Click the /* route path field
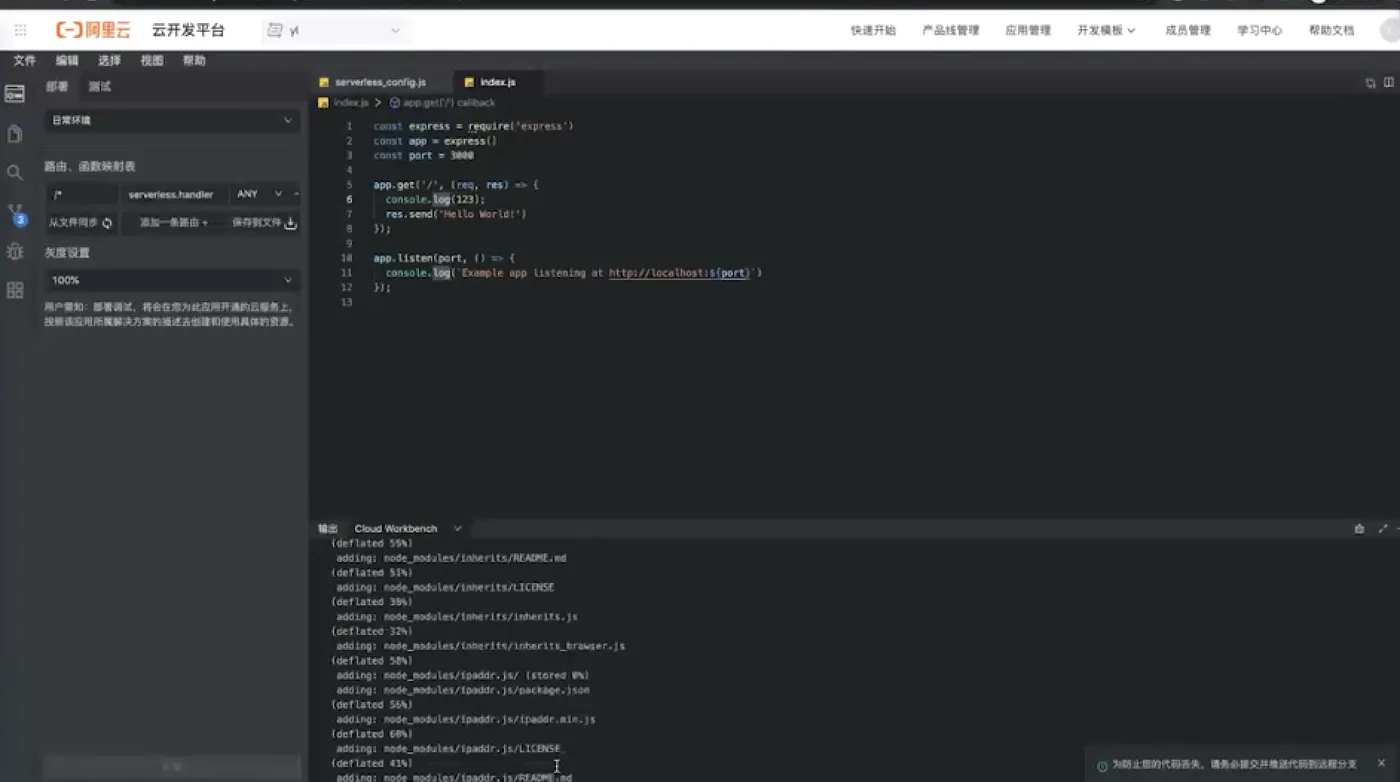 coord(82,194)
